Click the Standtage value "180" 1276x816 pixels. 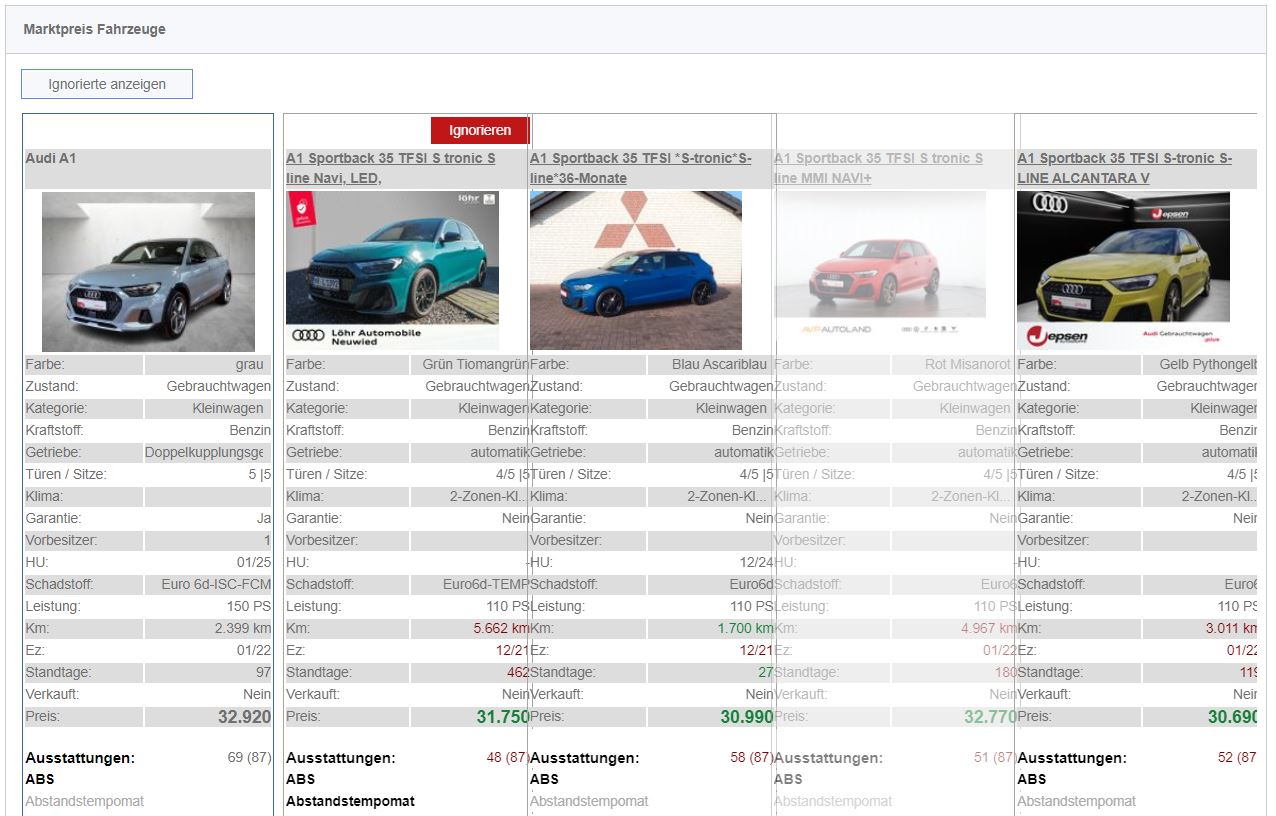pyautogui.click(x=1006, y=673)
